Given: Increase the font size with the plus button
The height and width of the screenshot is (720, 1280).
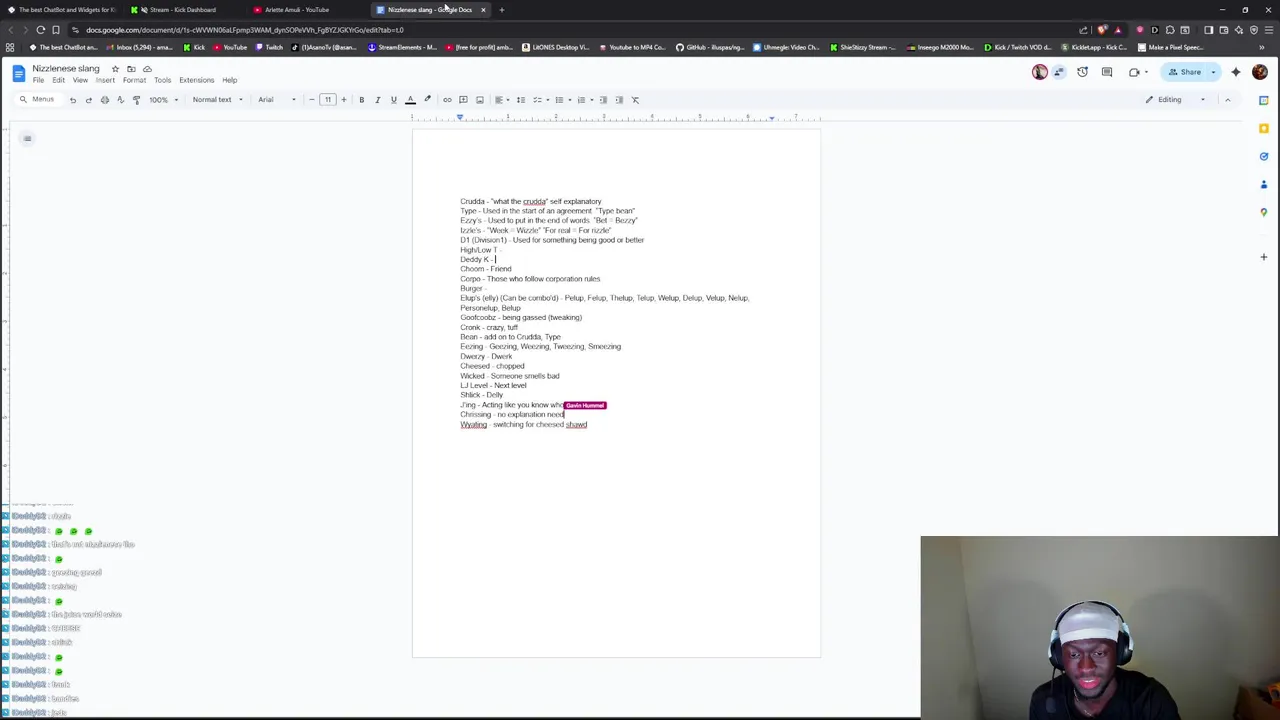Looking at the screenshot, I should click(x=343, y=100).
